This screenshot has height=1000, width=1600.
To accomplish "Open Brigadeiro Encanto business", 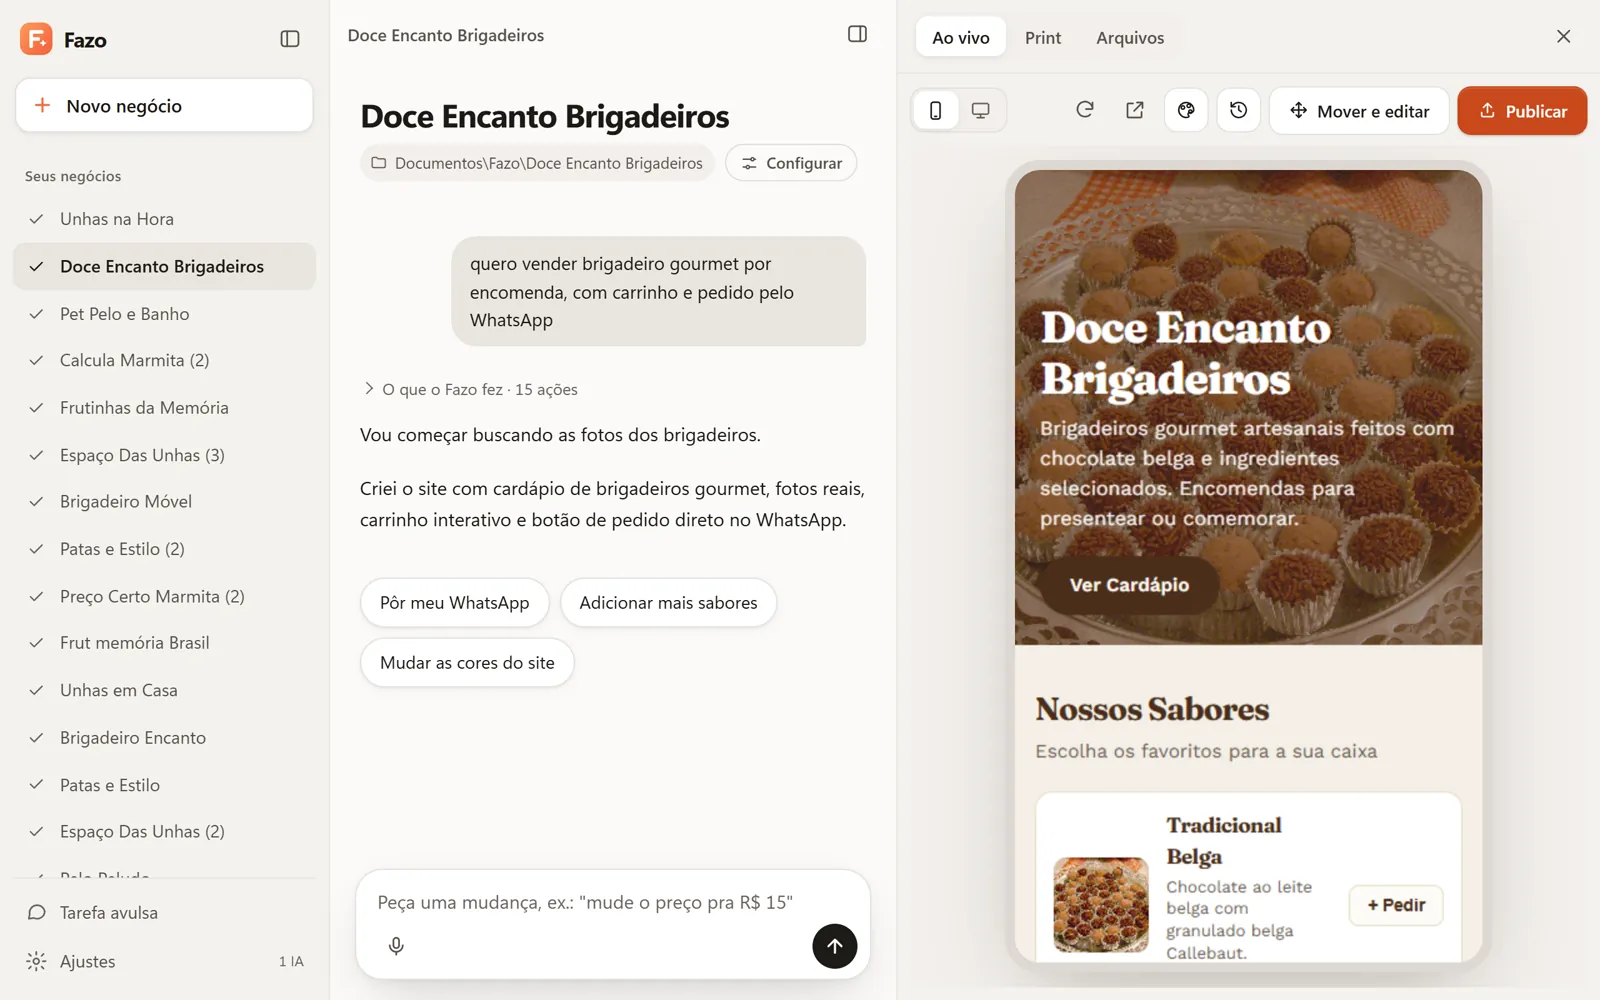I will [x=164, y=738].
